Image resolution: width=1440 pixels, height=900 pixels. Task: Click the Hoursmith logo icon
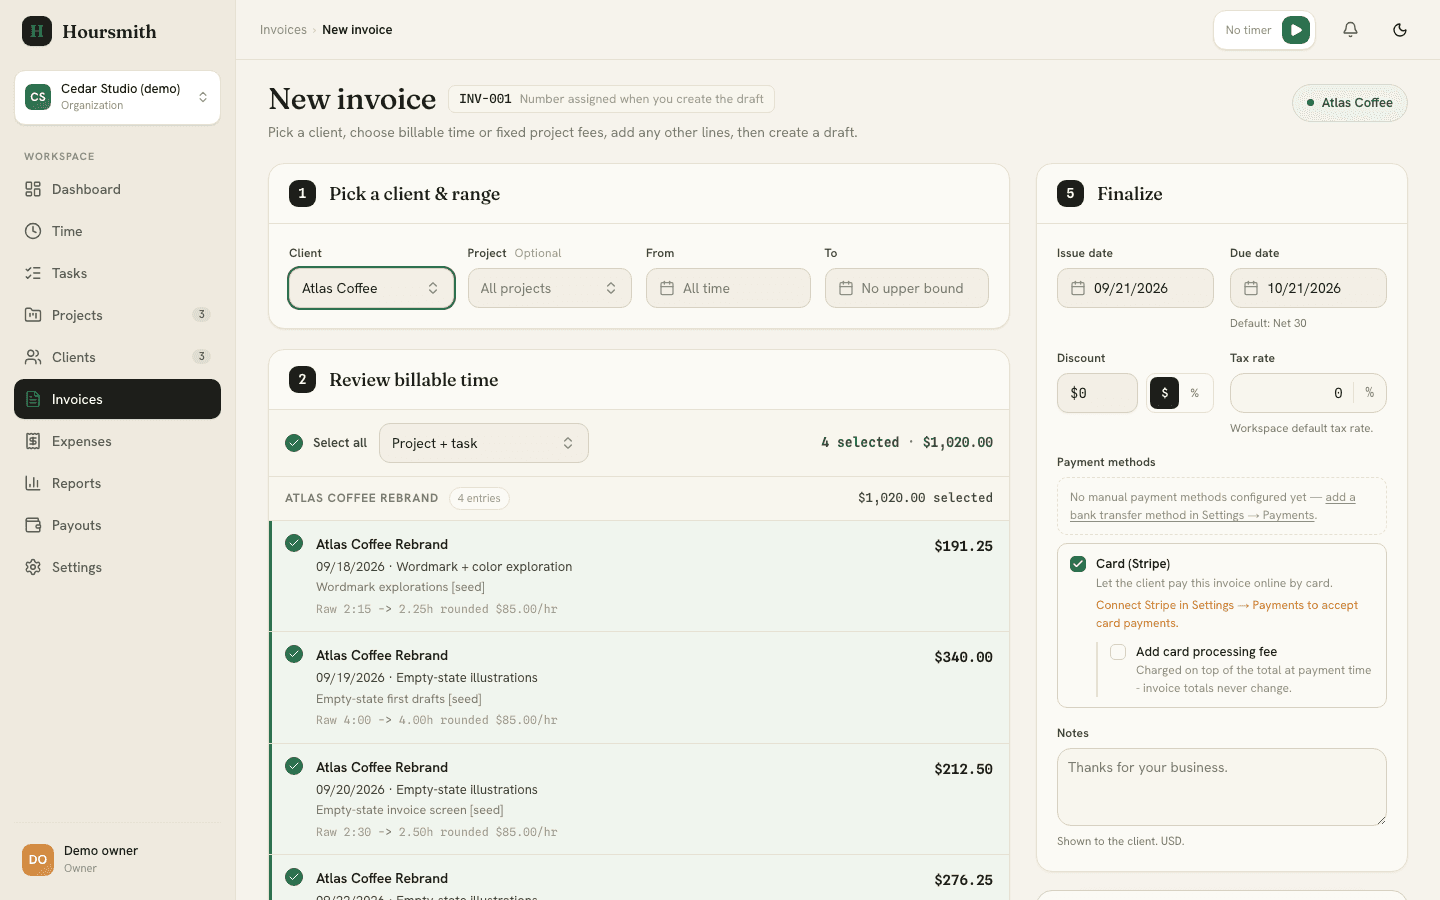point(37,31)
